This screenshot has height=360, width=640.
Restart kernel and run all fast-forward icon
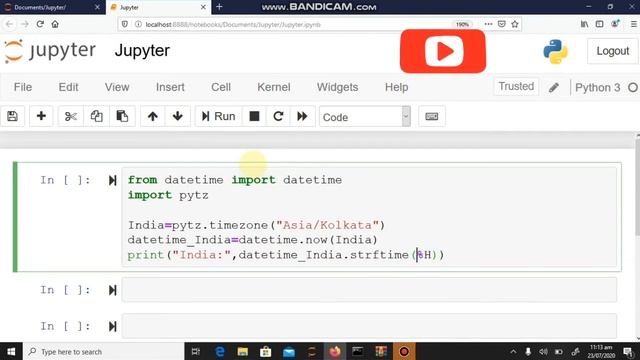point(302,116)
